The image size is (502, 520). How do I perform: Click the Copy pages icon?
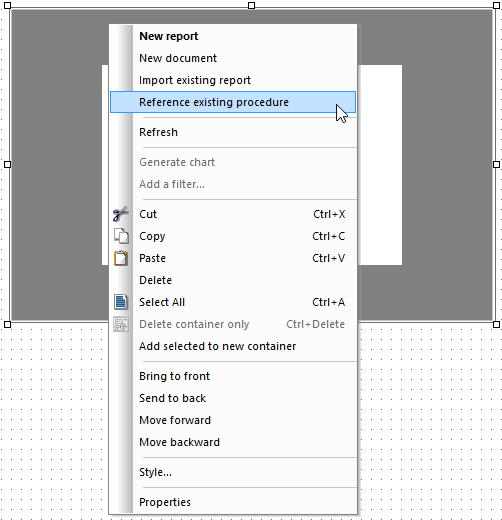[121, 236]
